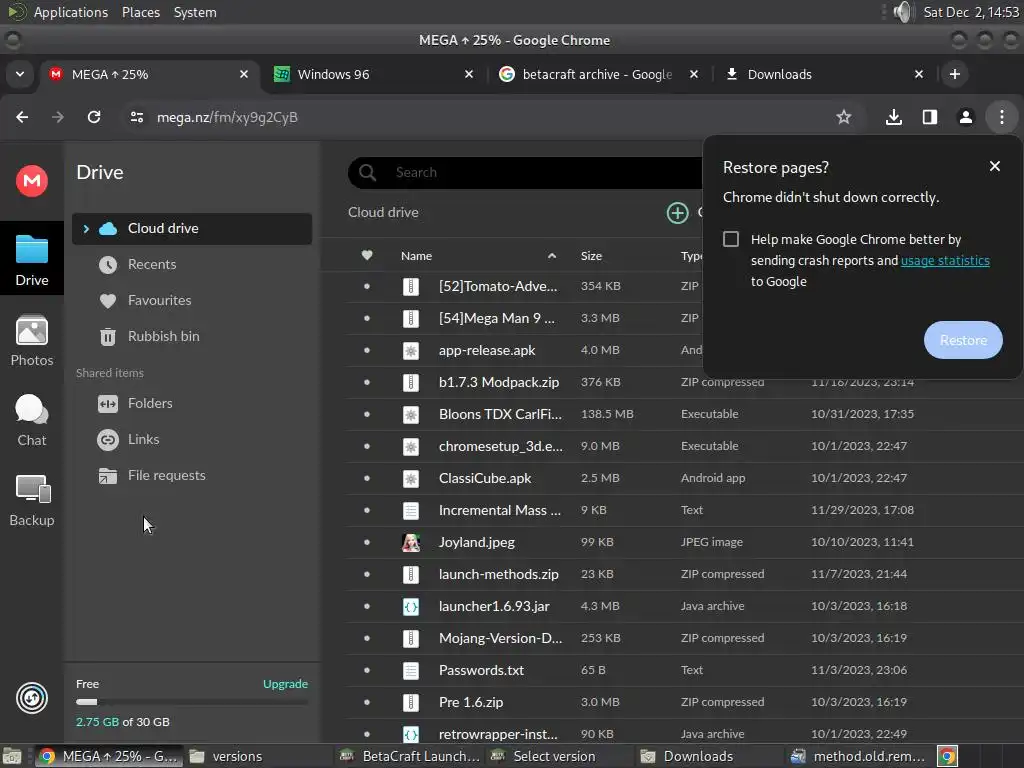Toggle the favourite dot for Pre 1.6.zip
The width and height of the screenshot is (1024, 768).
point(367,702)
